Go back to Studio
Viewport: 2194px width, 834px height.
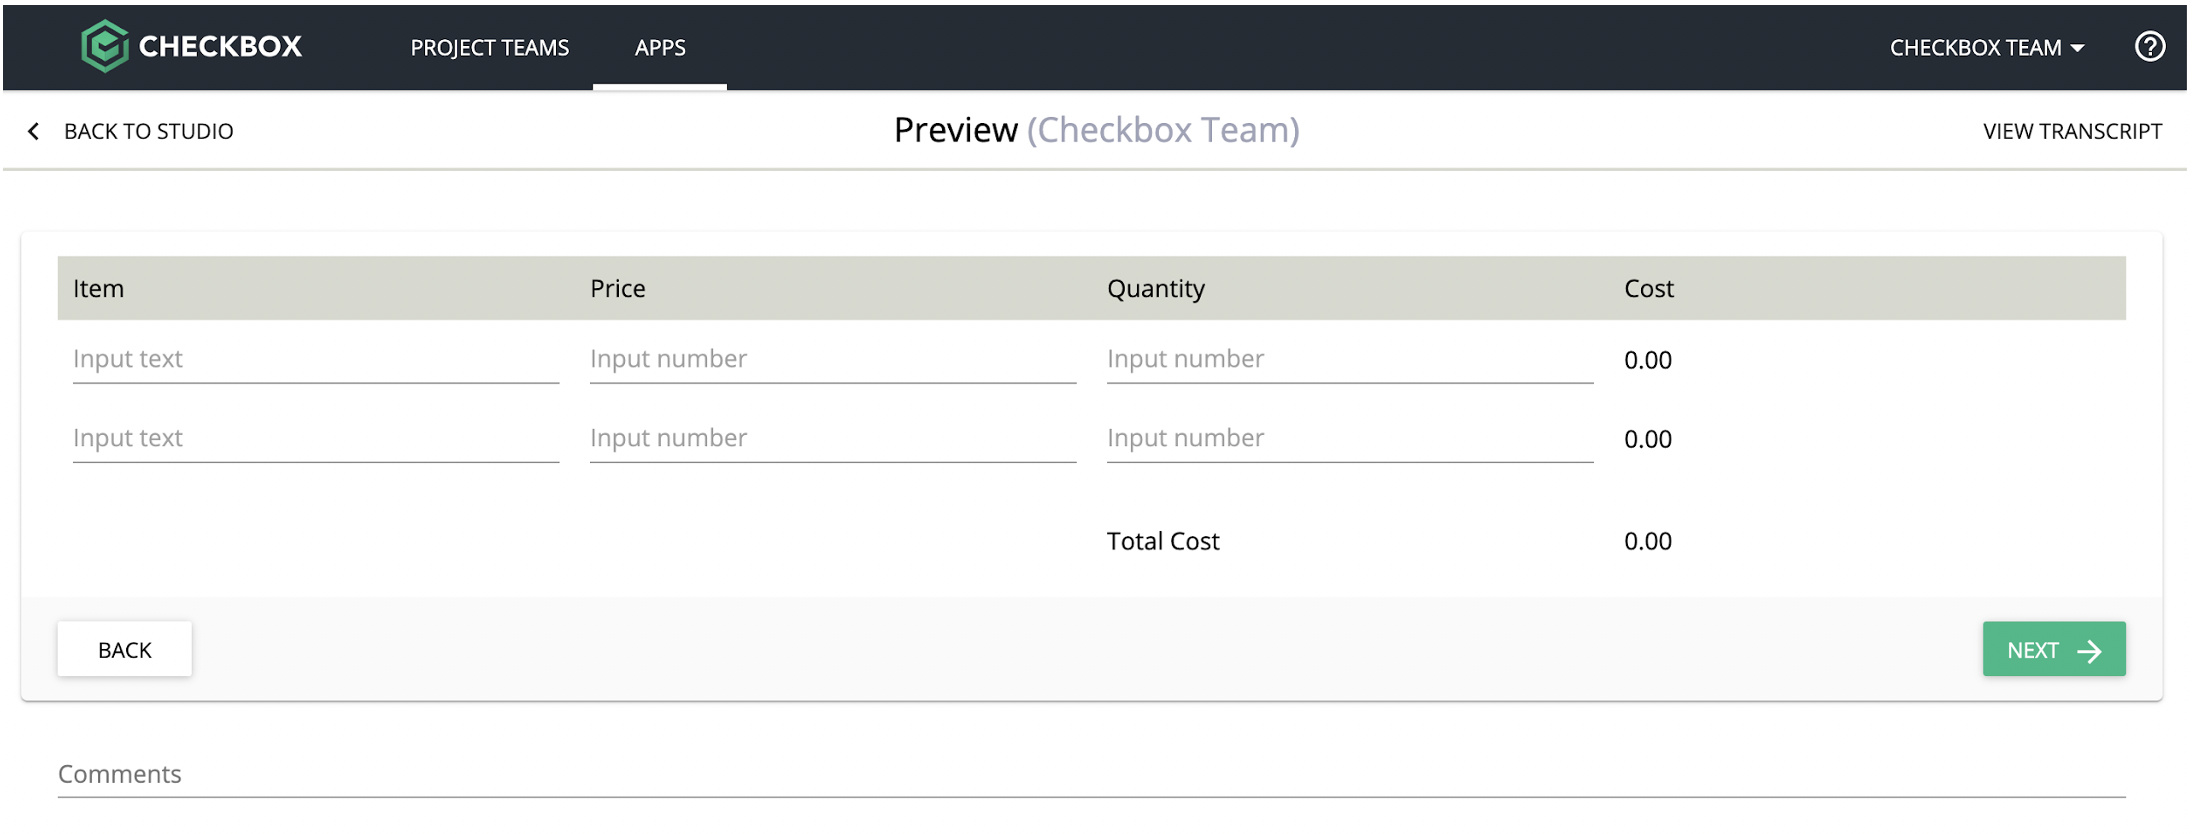(x=148, y=131)
